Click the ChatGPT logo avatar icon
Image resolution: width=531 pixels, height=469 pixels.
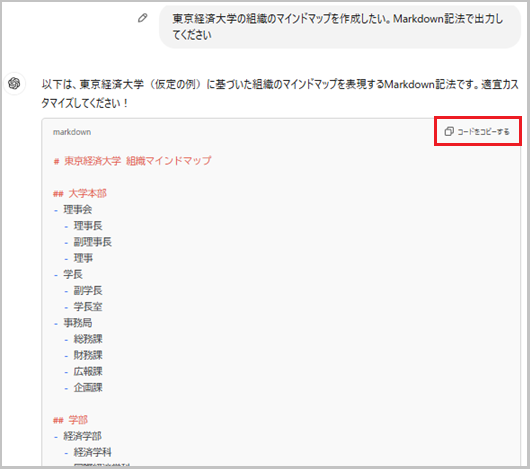point(14,83)
